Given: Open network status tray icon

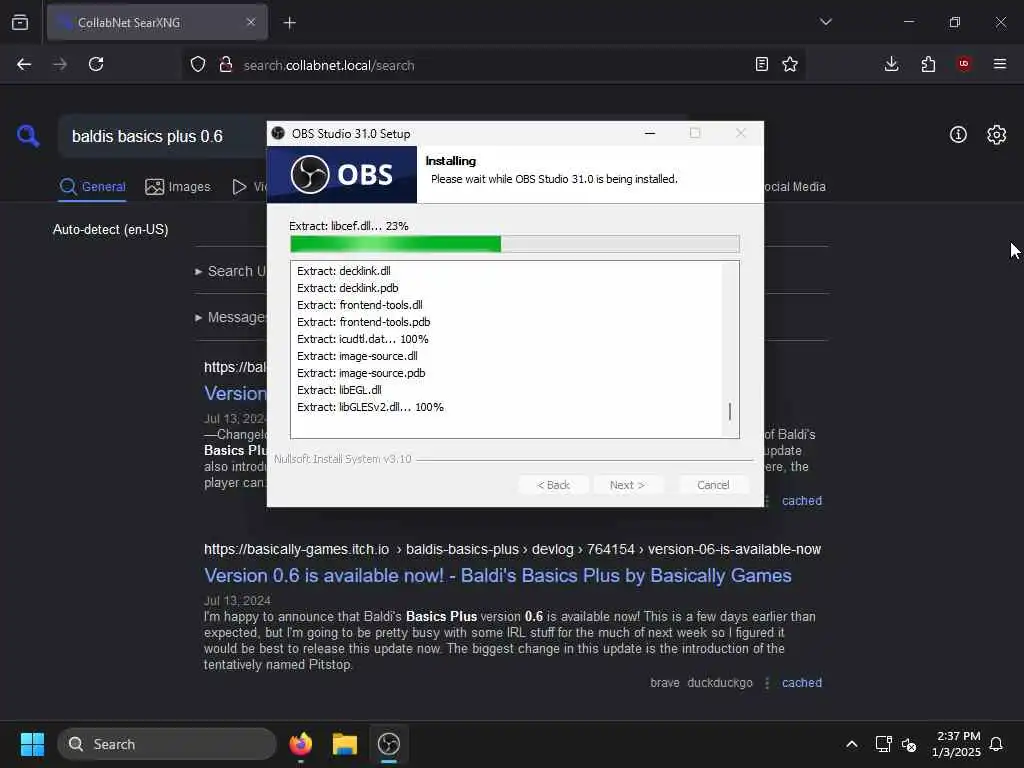Looking at the screenshot, I should [x=883, y=744].
